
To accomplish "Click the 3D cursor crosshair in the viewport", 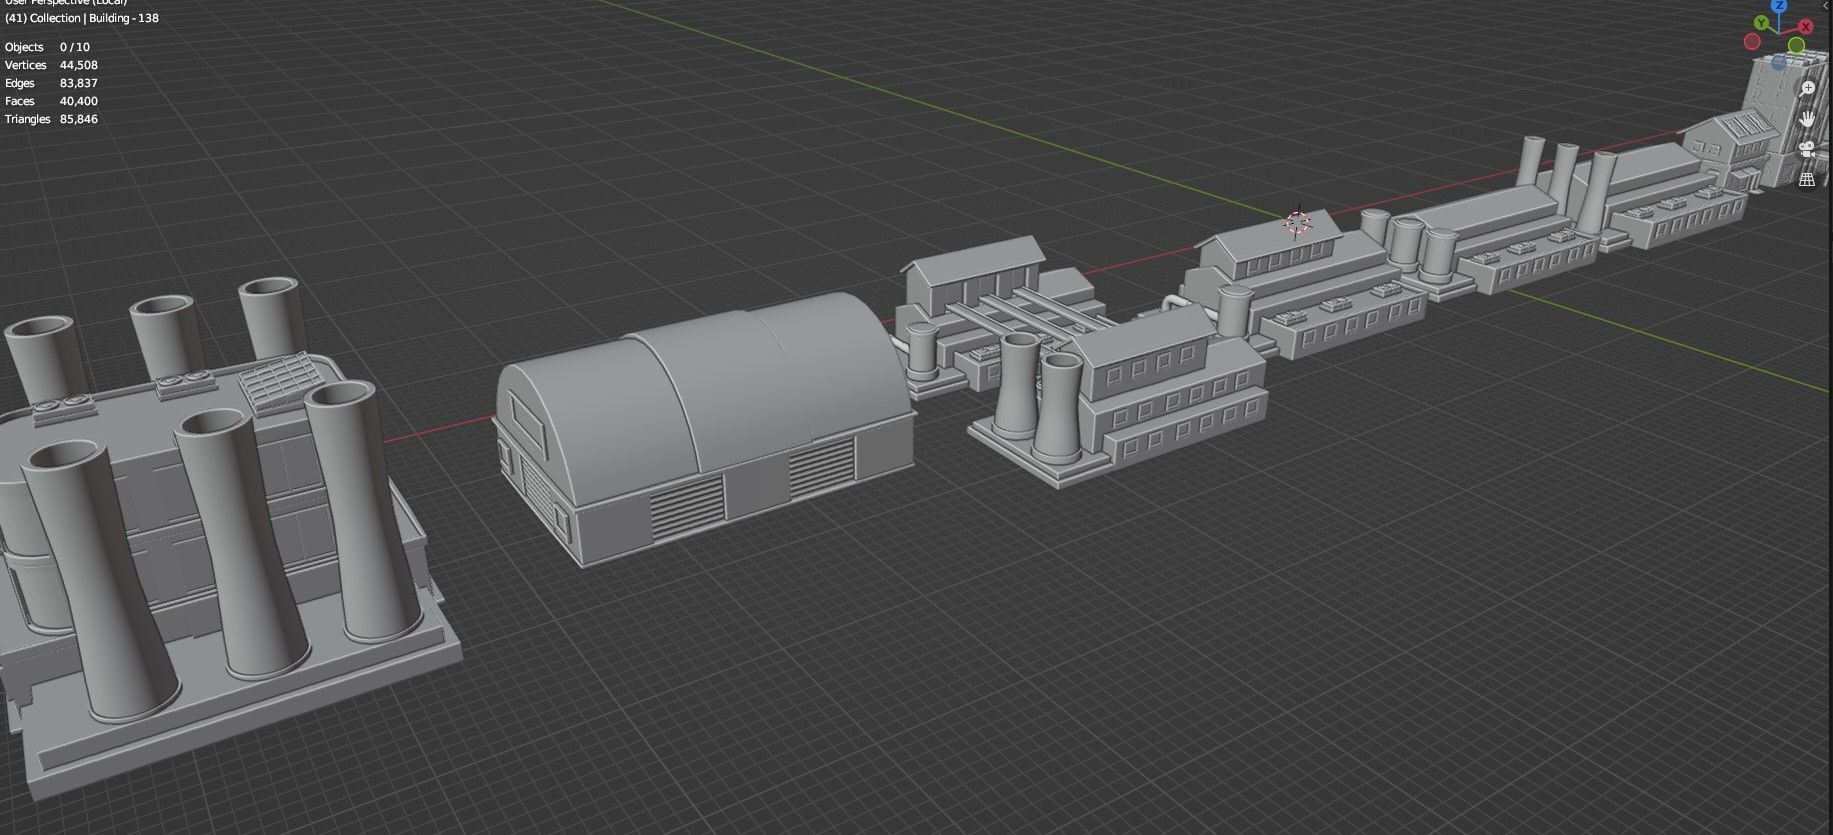I will coord(1298,222).
